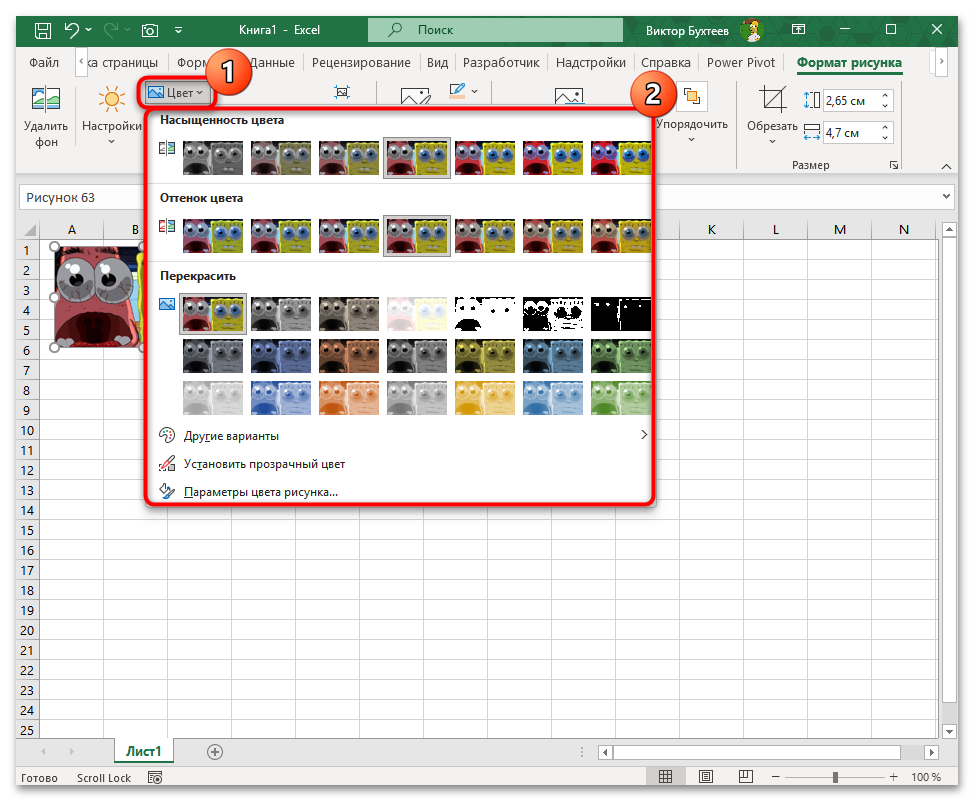Apply the dark blue recolor thumbnail
The height and width of the screenshot is (801, 974).
281,356
